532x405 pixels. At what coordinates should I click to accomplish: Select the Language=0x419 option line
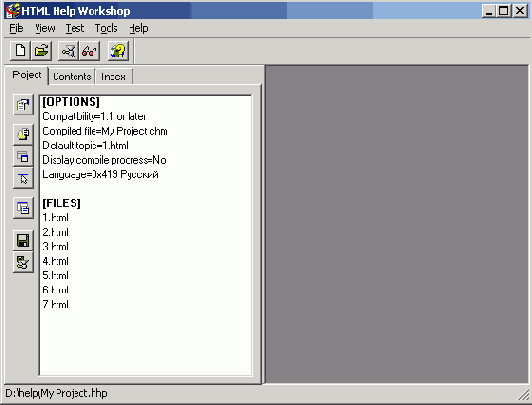100,174
